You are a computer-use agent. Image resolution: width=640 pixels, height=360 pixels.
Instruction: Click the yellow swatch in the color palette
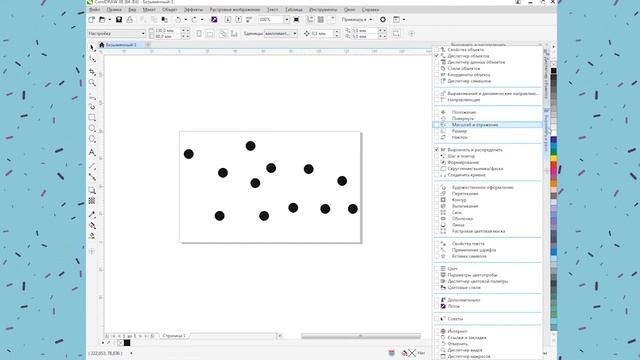point(553,158)
